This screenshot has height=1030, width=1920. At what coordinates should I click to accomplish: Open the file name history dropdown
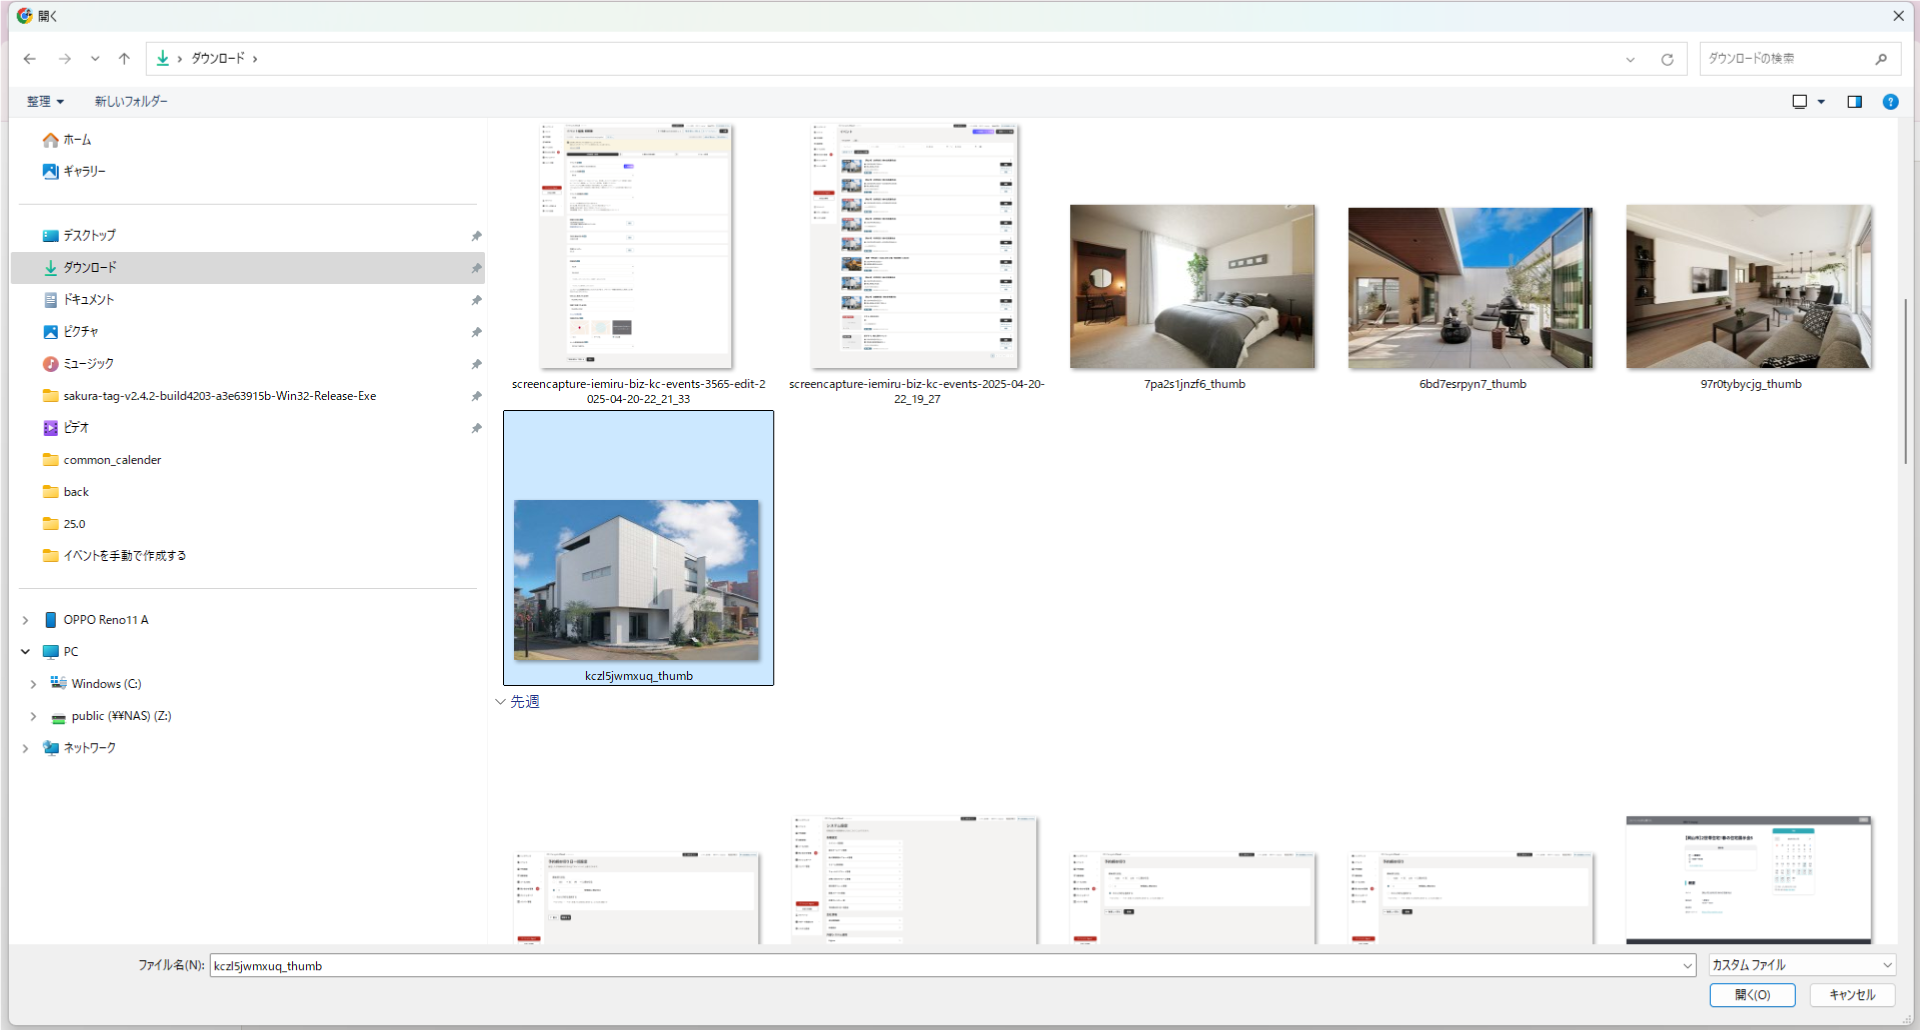(1688, 966)
